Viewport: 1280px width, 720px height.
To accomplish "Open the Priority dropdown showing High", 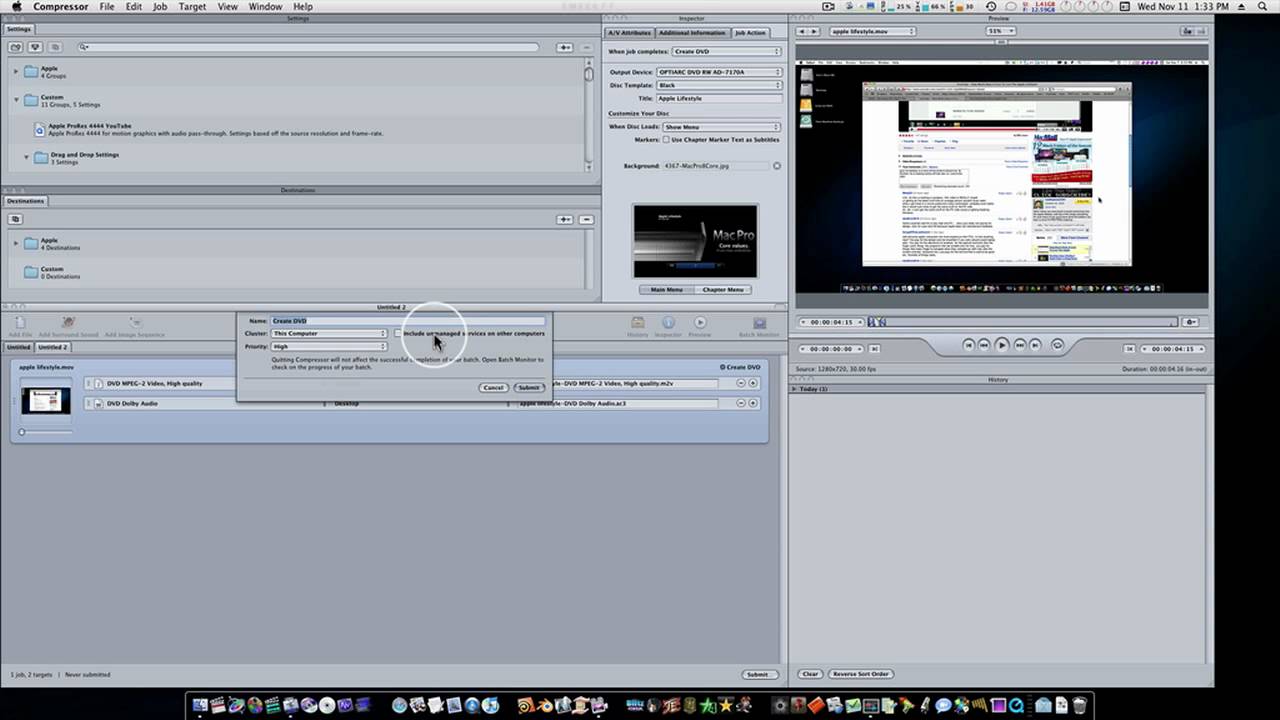I will pyautogui.click(x=329, y=346).
